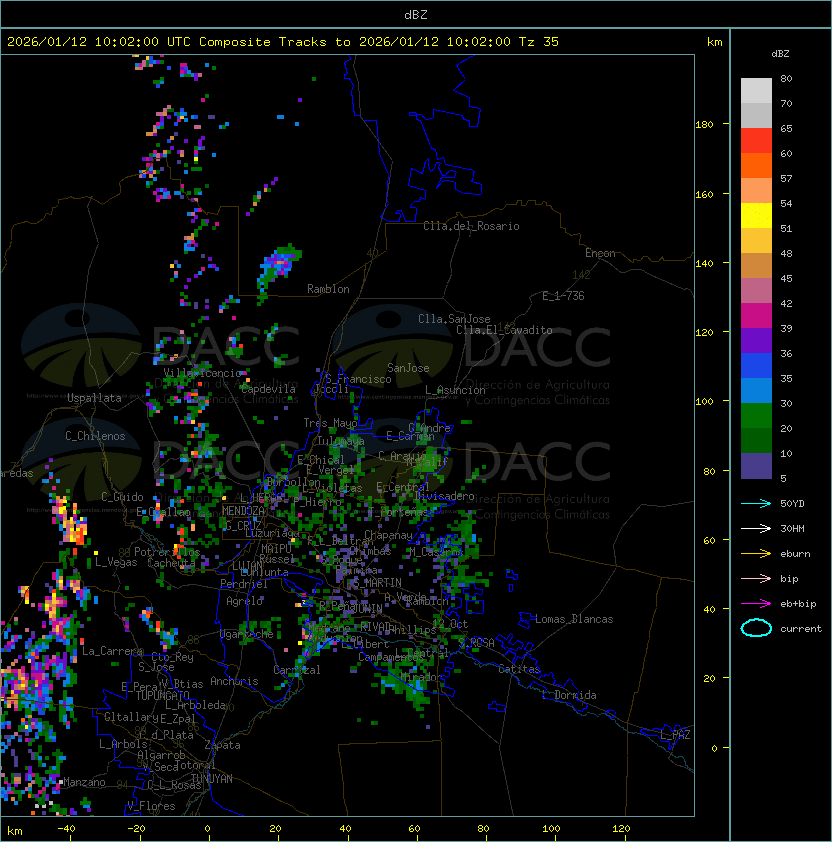The height and width of the screenshot is (842, 832).
Task: Click the 'TUPUNGATO' map label
Action: click(162, 695)
